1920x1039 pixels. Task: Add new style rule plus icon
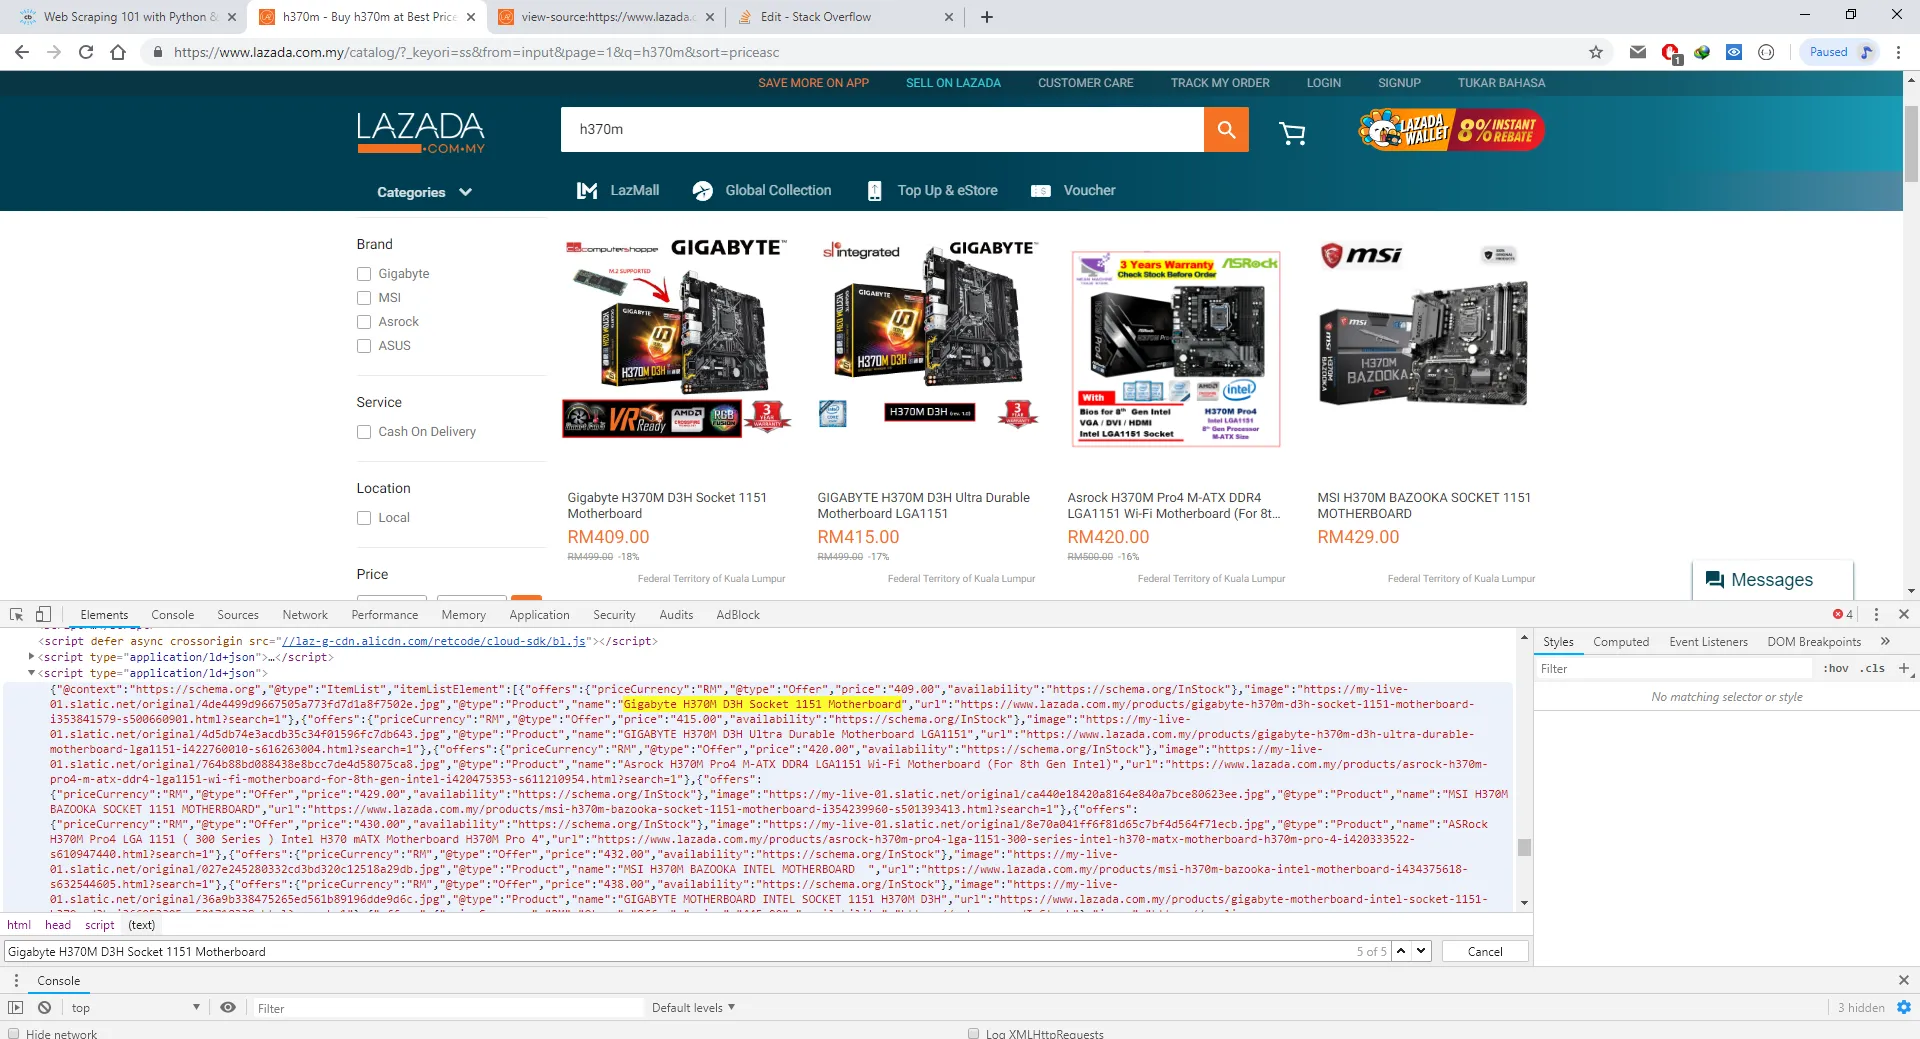click(1904, 668)
